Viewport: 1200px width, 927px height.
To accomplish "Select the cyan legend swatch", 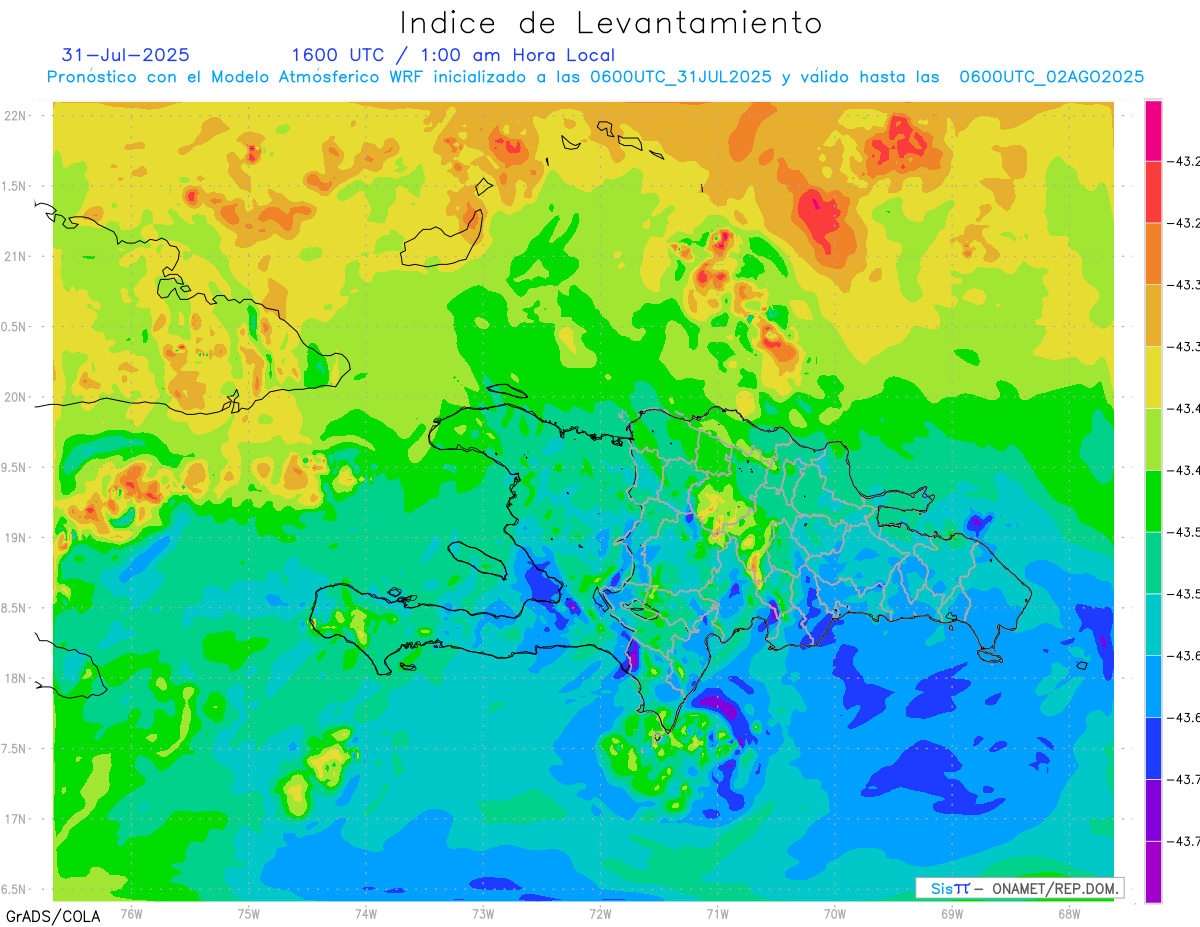I will coord(1153,624).
